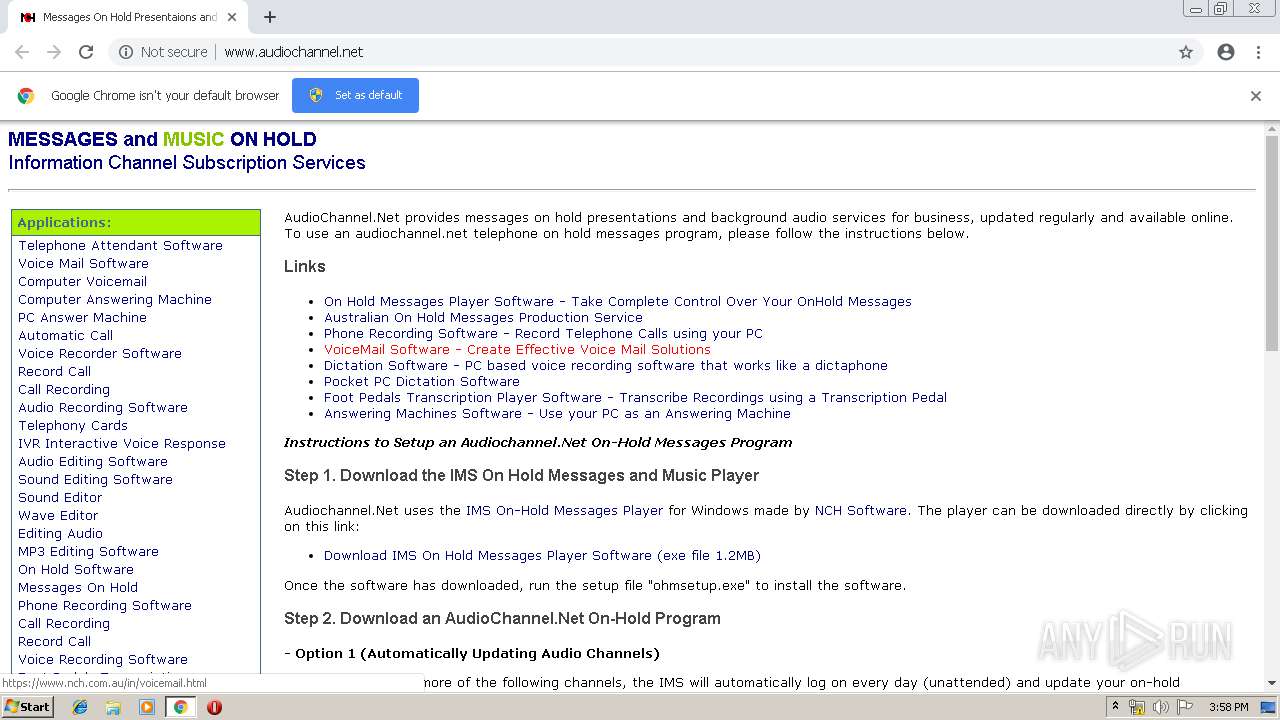Open MP3 Editing Software link

pyautogui.click(x=88, y=551)
